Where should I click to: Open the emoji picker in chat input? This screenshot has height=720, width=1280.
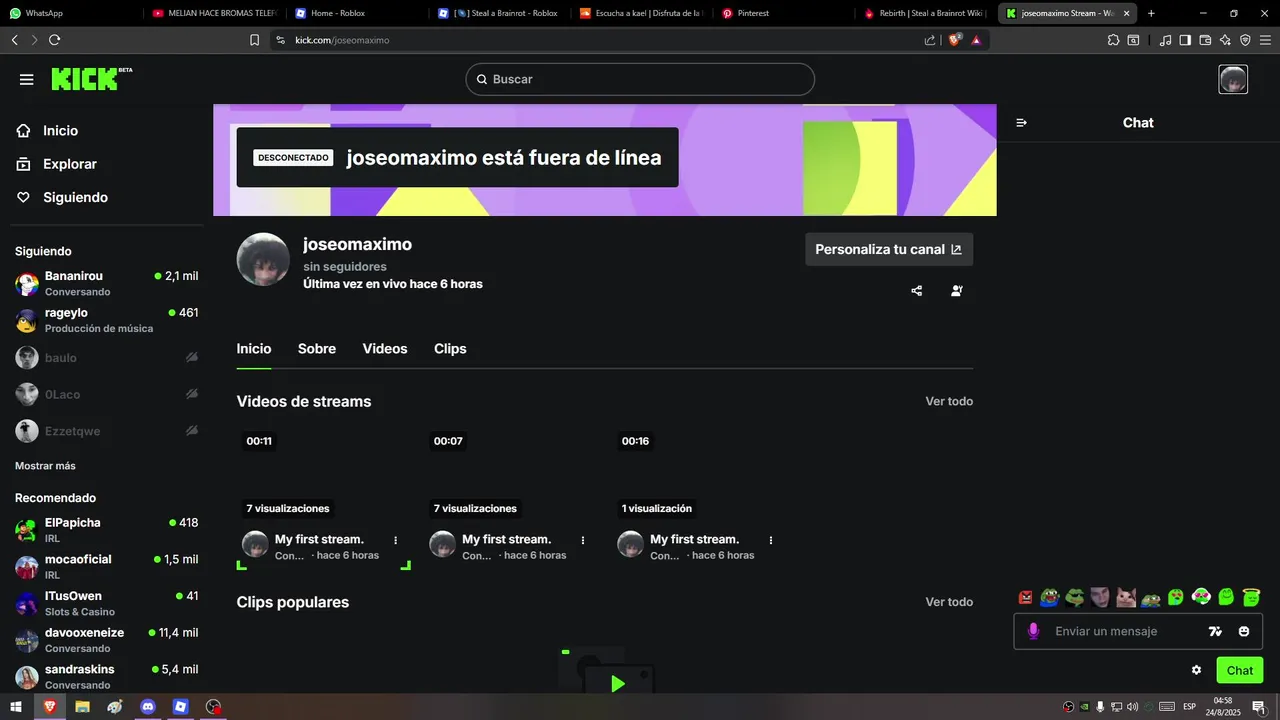tap(1244, 631)
